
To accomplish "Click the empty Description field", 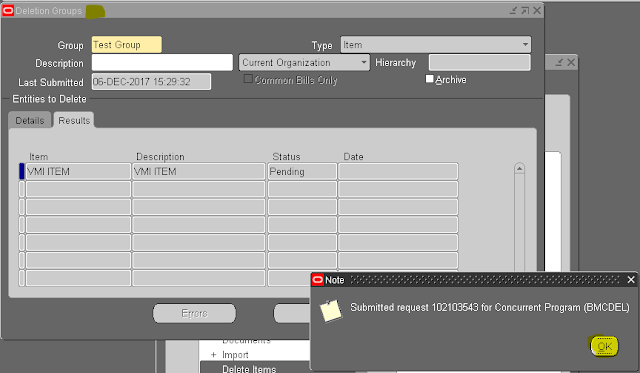I will click(162, 62).
